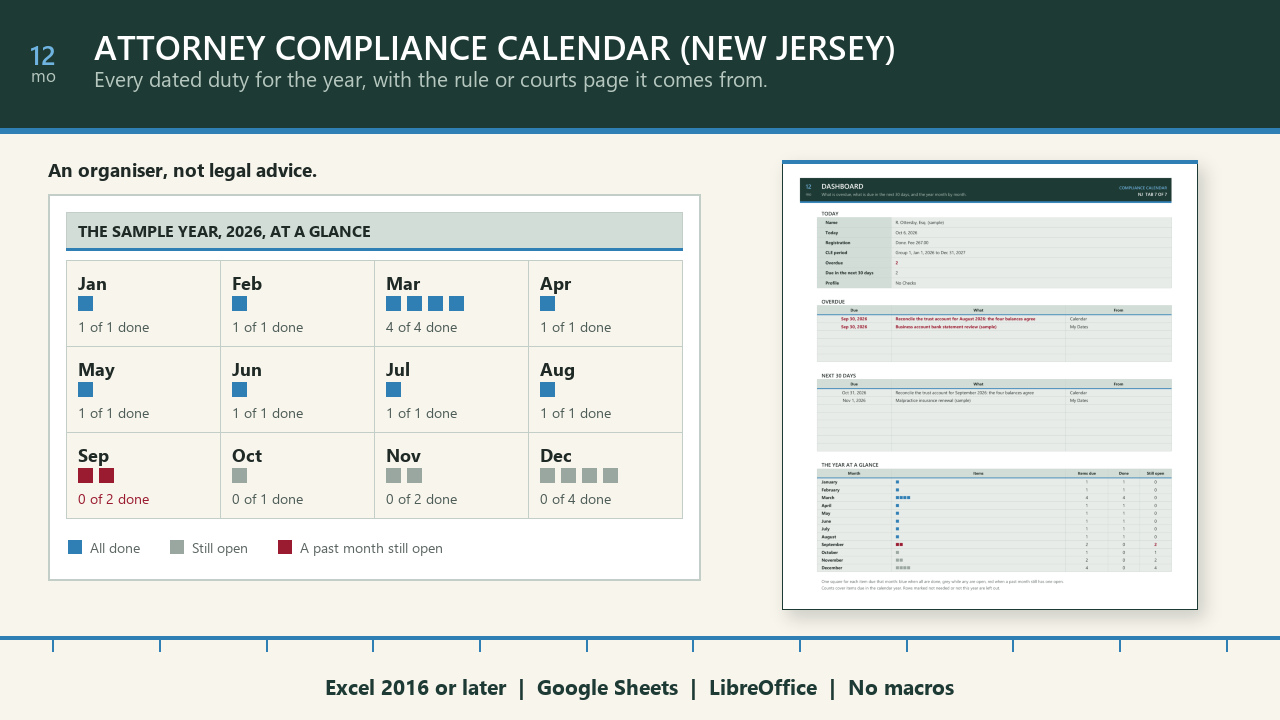Image resolution: width=1280 pixels, height=720 pixels.
Task: Click the '12 mo' badge in header
Action: tap(43, 64)
